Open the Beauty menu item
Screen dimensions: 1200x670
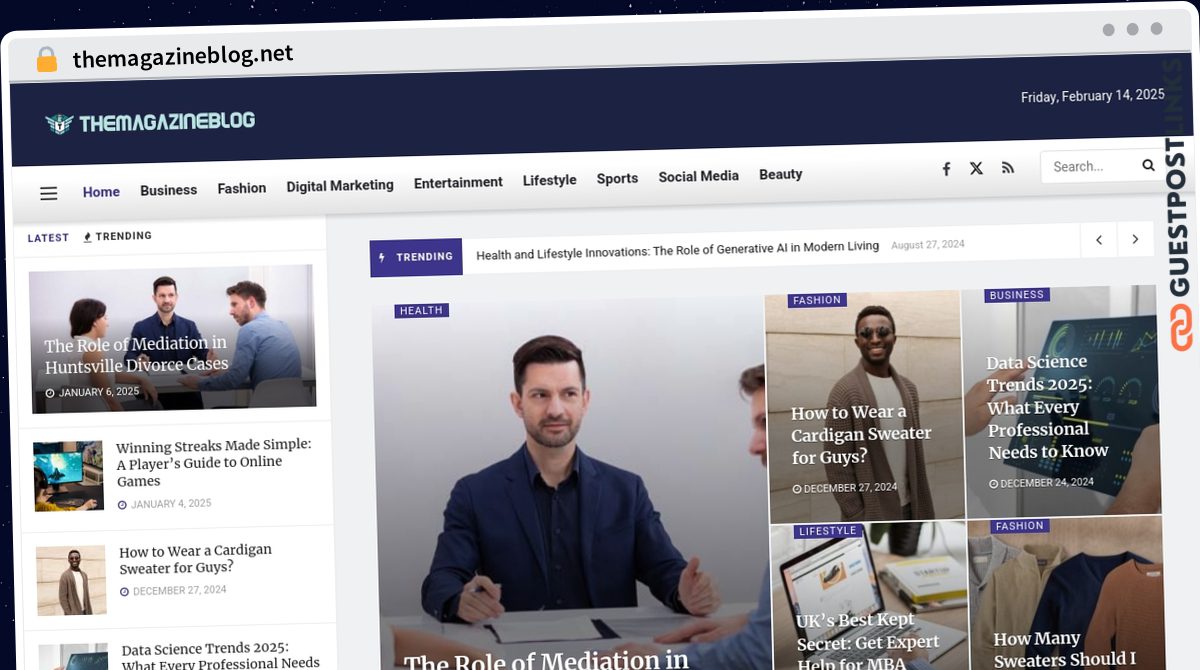click(x=780, y=174)
